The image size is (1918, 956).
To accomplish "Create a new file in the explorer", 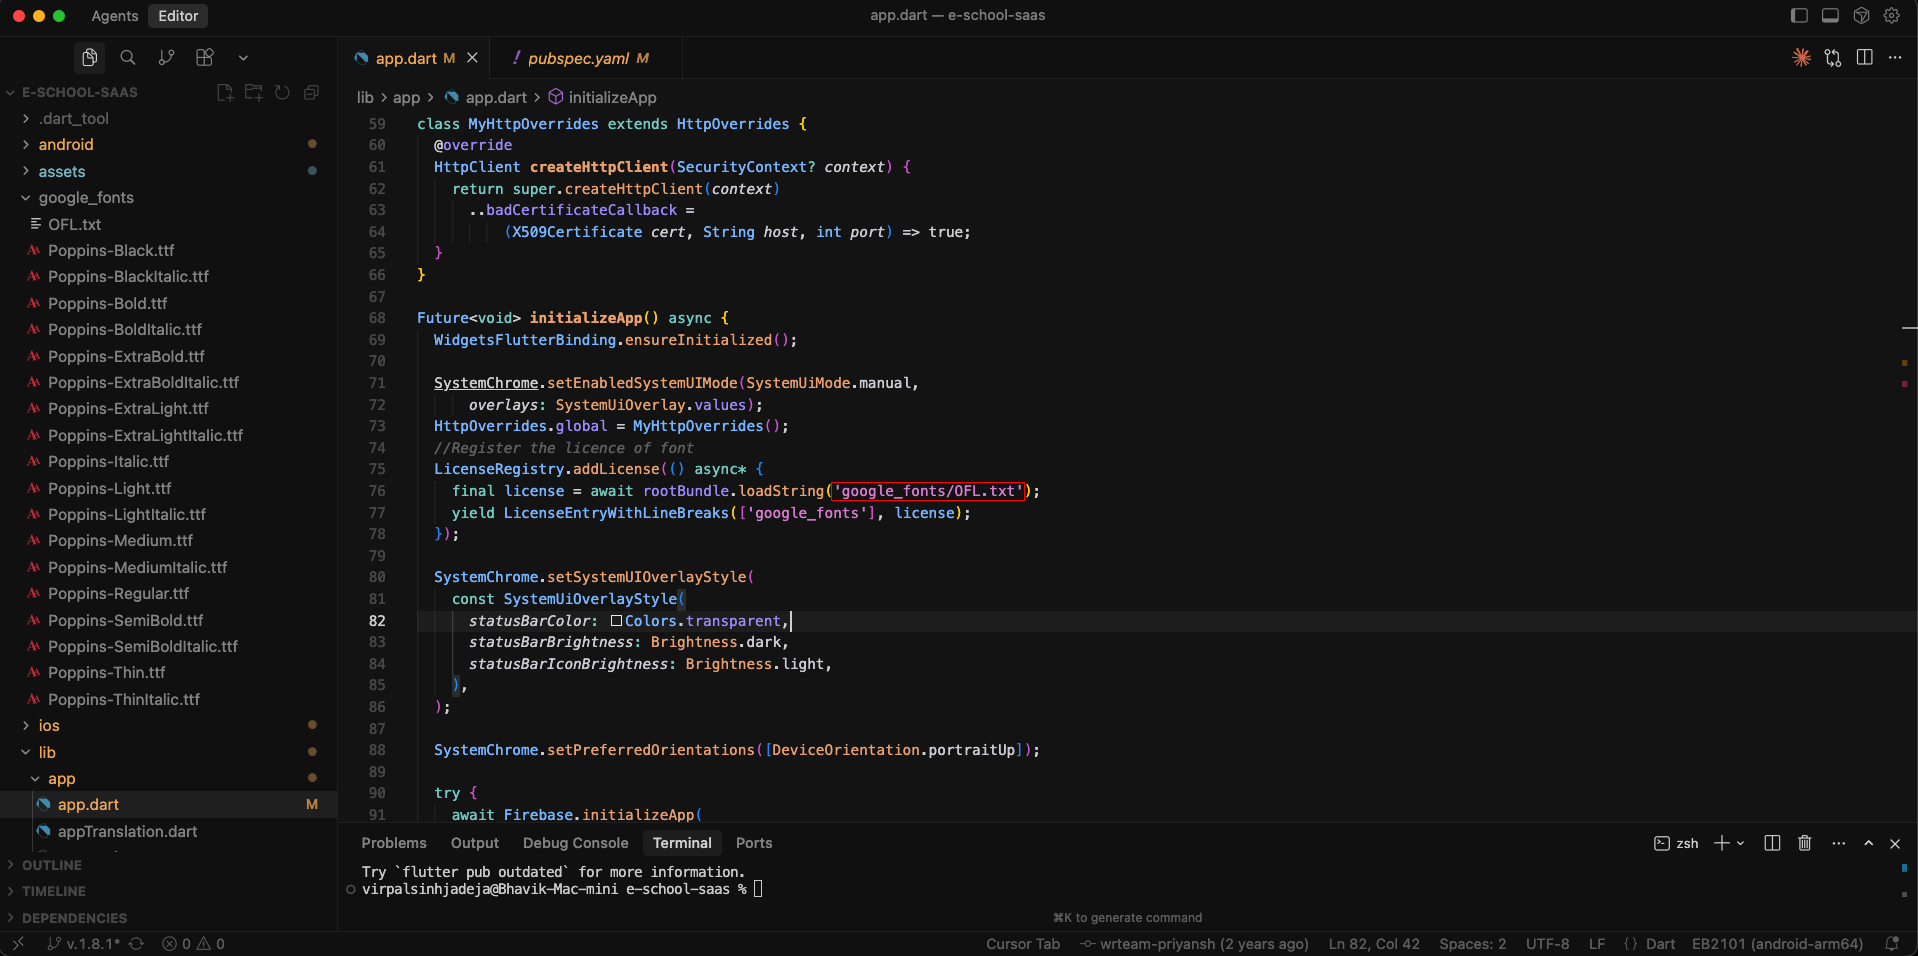I will pos(225,92).
